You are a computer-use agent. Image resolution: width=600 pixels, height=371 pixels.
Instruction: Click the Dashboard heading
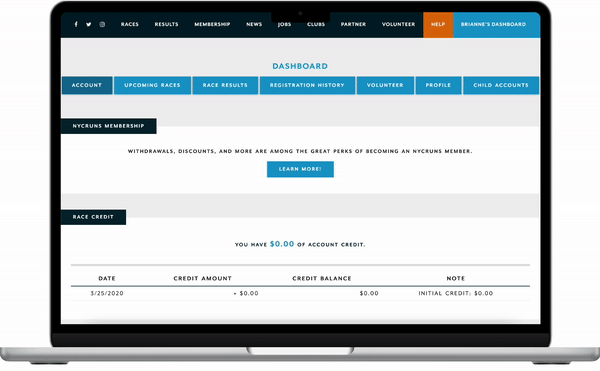[300, 66]
